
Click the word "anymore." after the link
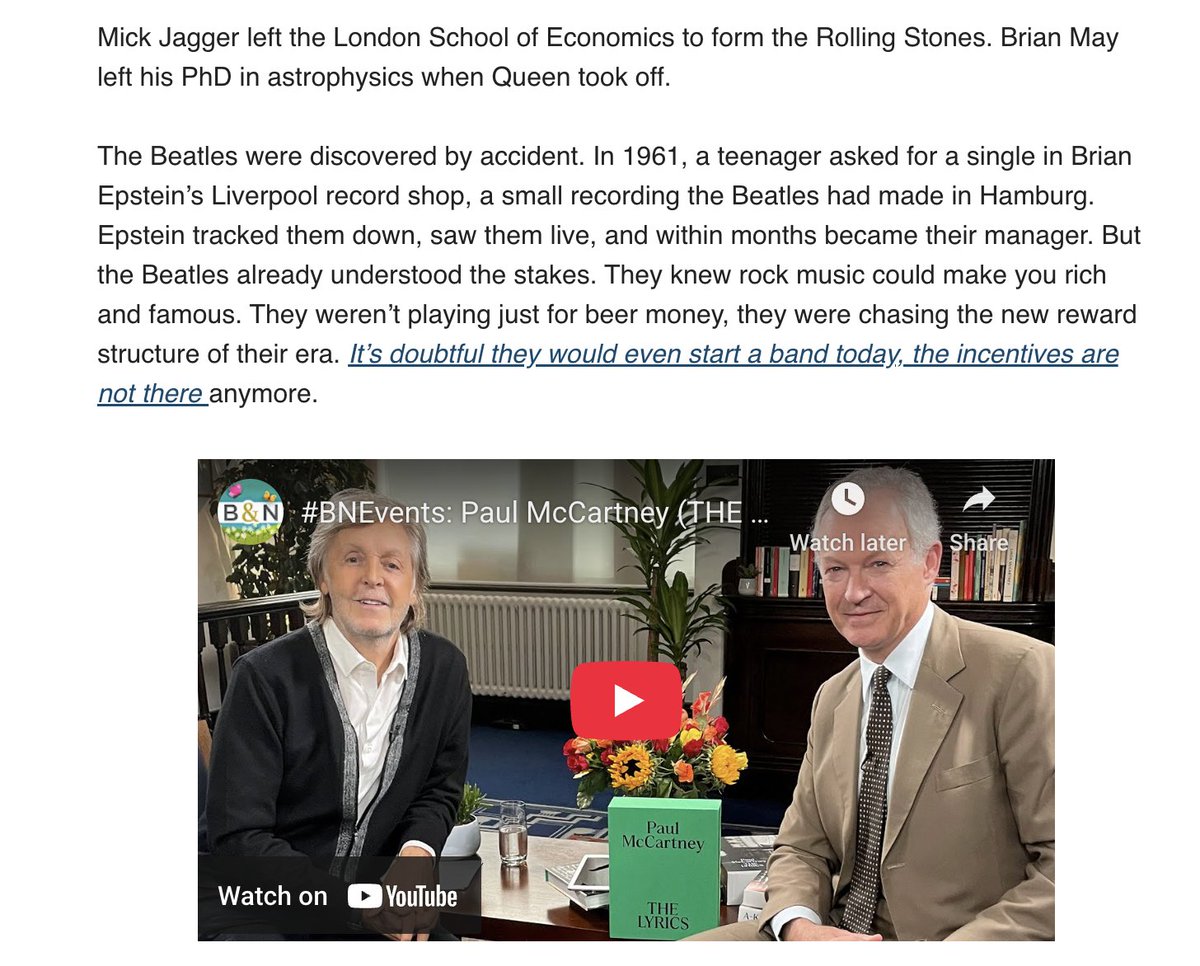coord(263,394)
